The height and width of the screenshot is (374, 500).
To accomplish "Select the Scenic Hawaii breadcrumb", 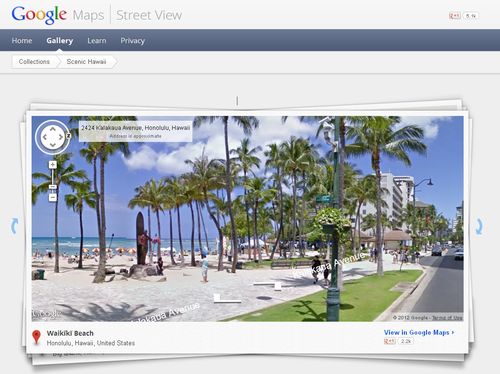I will coord(86,62).
